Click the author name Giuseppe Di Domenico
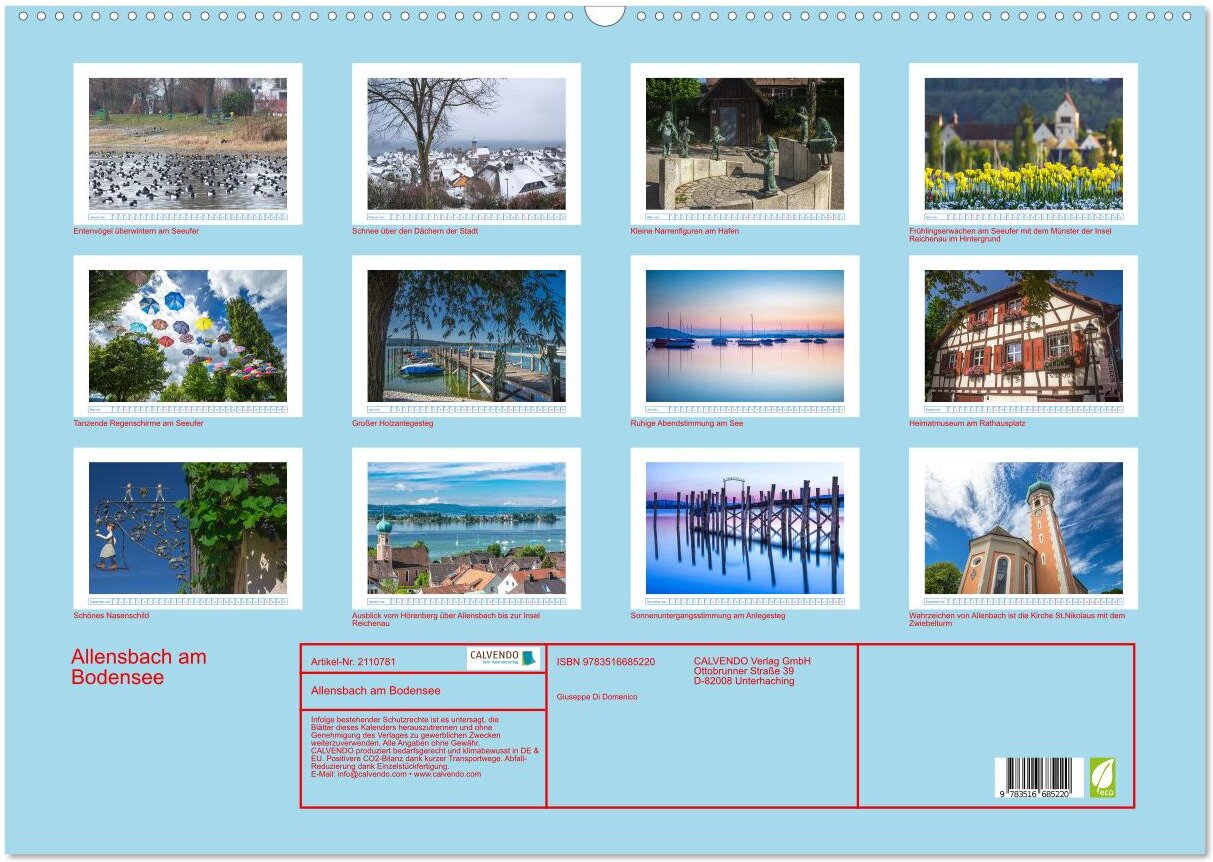1213x862 pixels. coord(597,696)
